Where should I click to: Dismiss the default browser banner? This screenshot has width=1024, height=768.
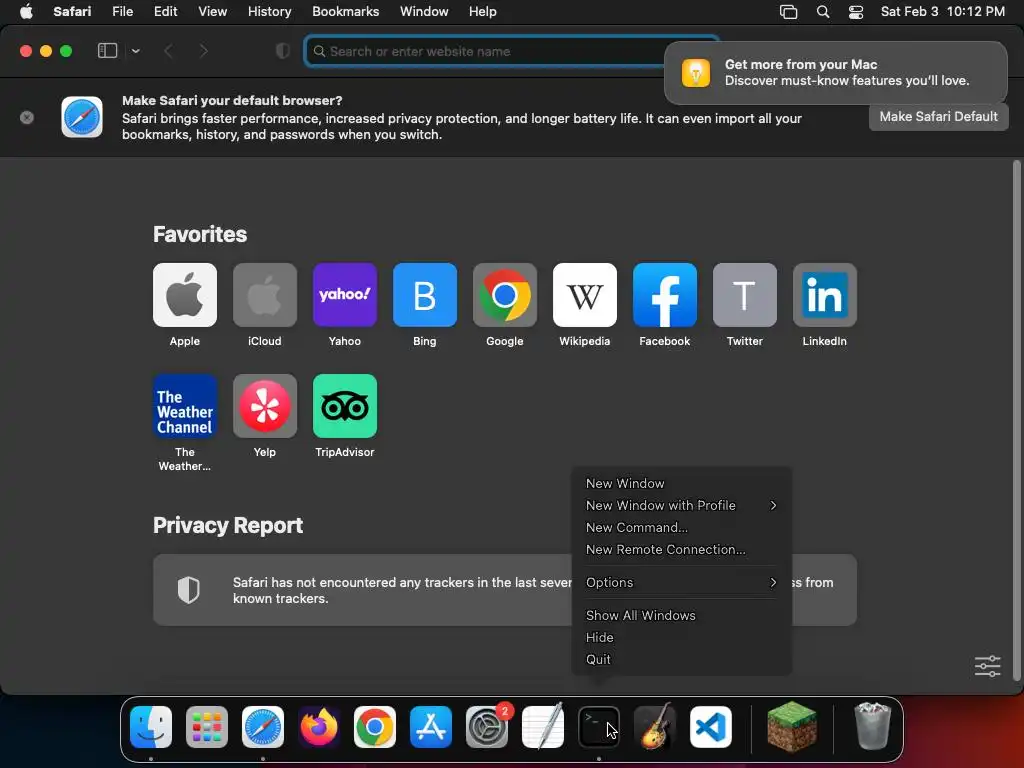[x=27, y=118]
